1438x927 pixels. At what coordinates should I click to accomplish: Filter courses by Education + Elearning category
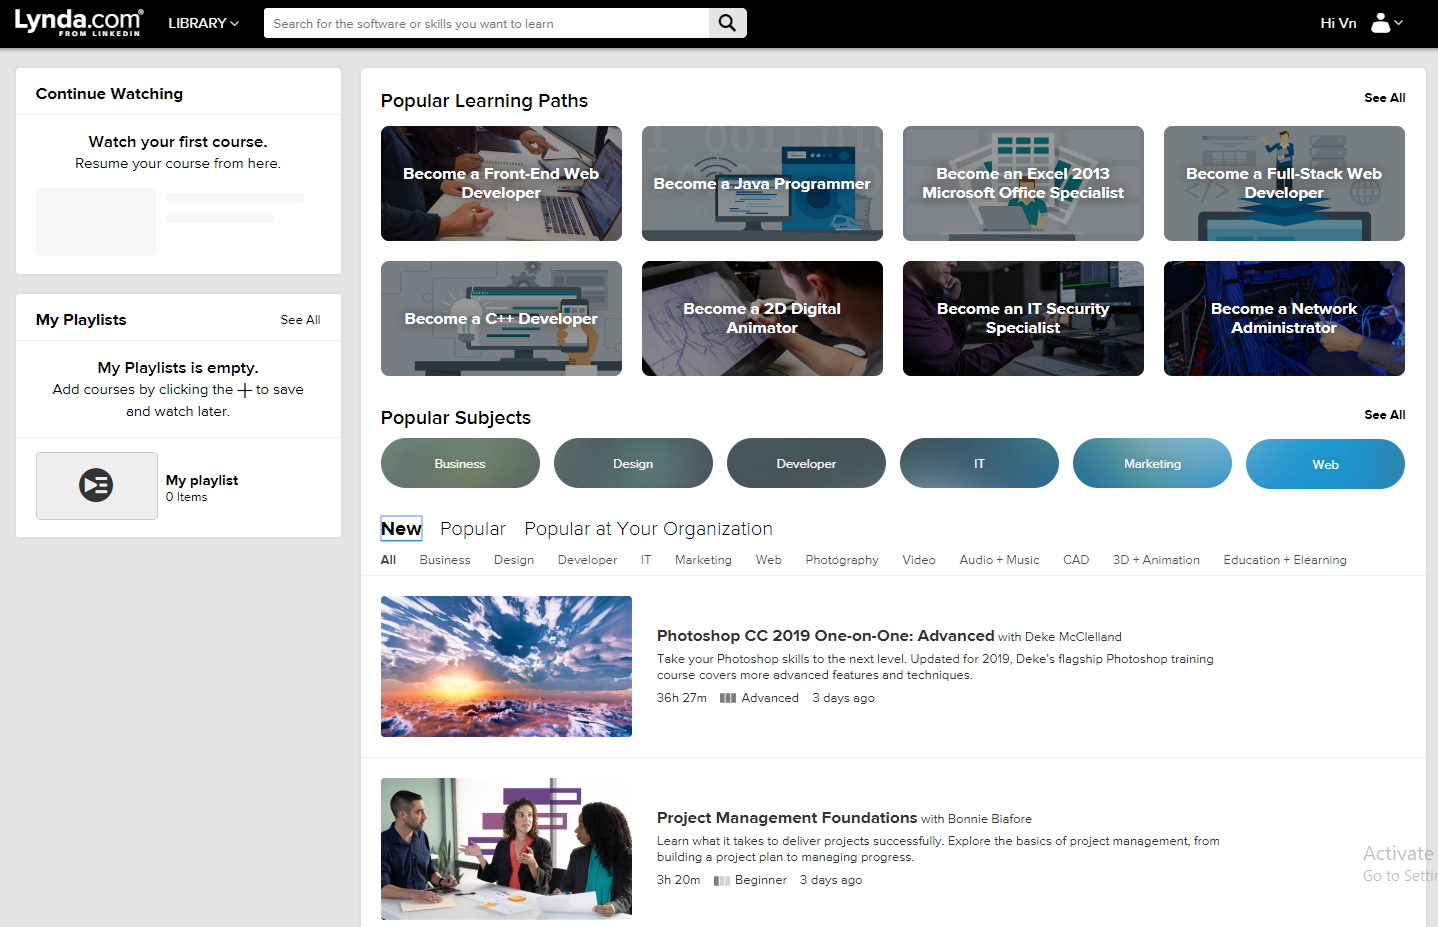[x=1285, y=560]
